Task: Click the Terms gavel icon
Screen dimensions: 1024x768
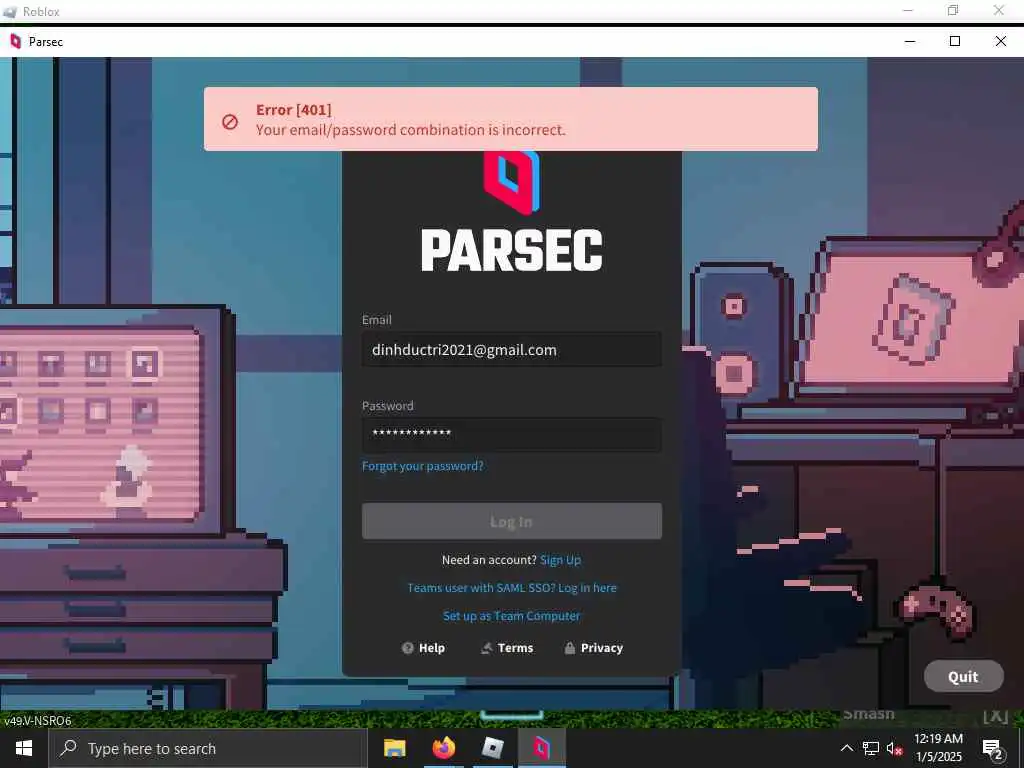Action: coord(487,648)
